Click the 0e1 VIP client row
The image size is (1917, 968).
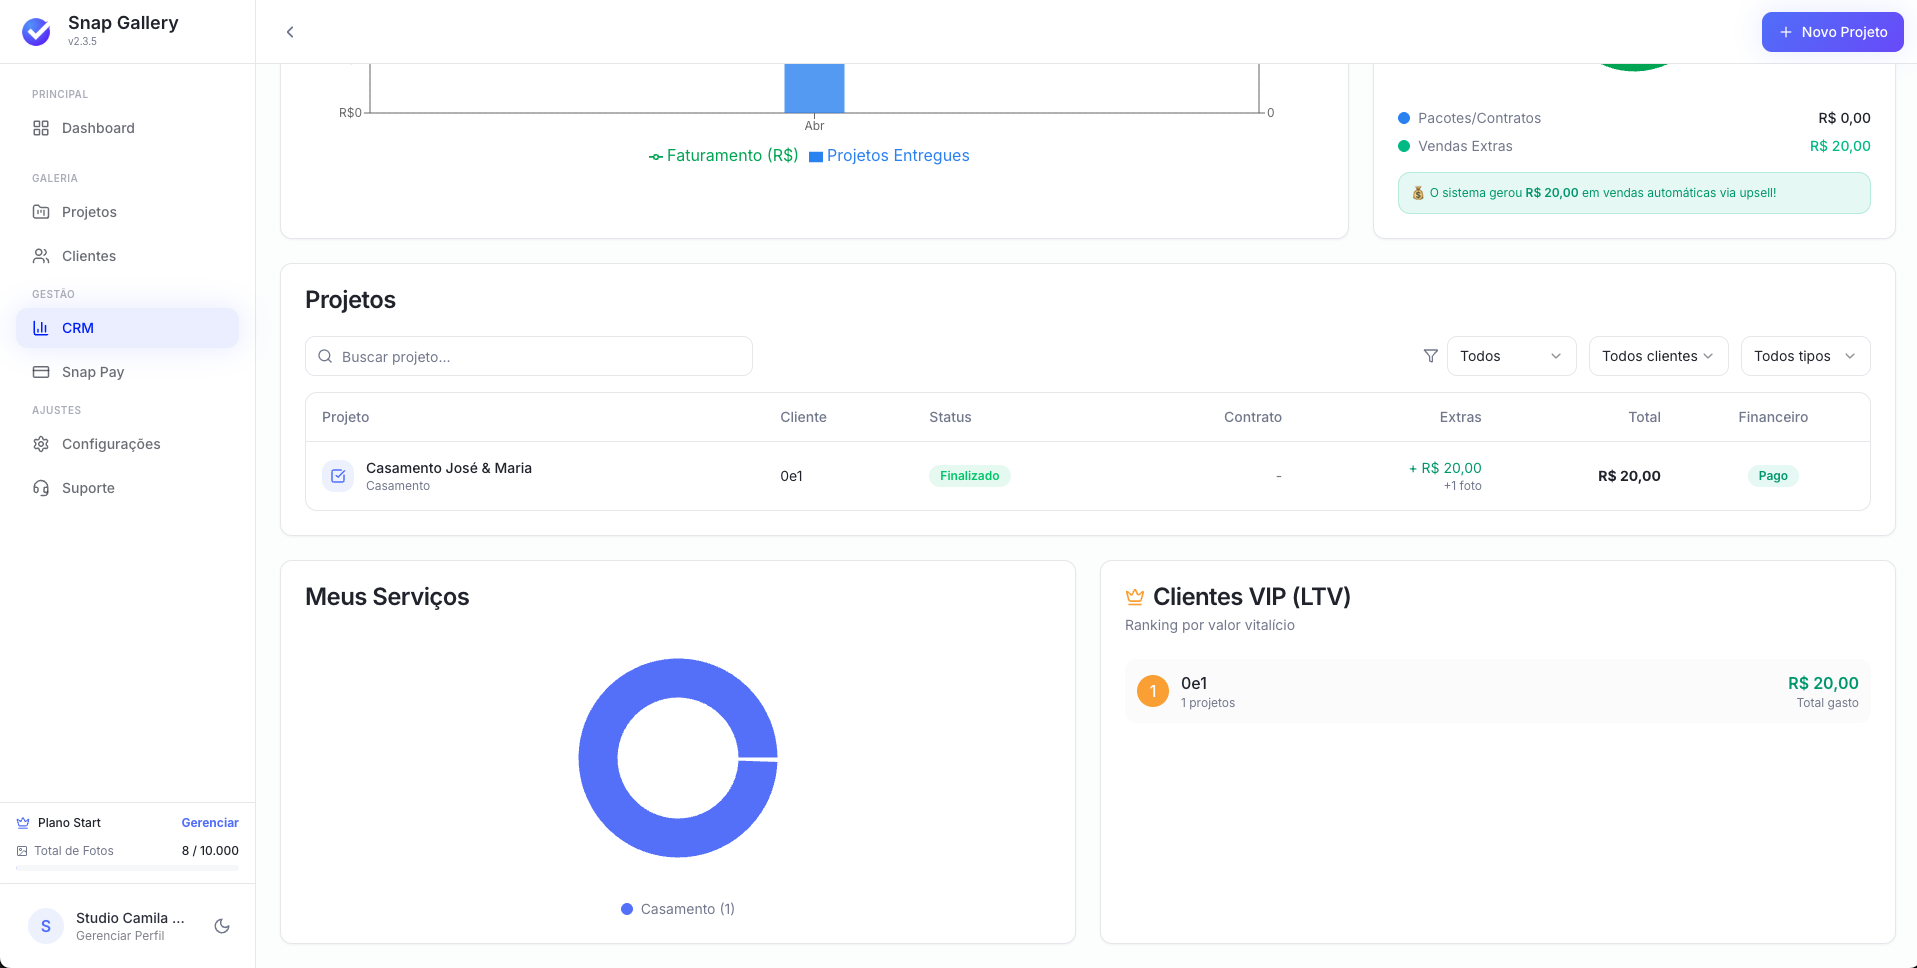[1498, 691]
